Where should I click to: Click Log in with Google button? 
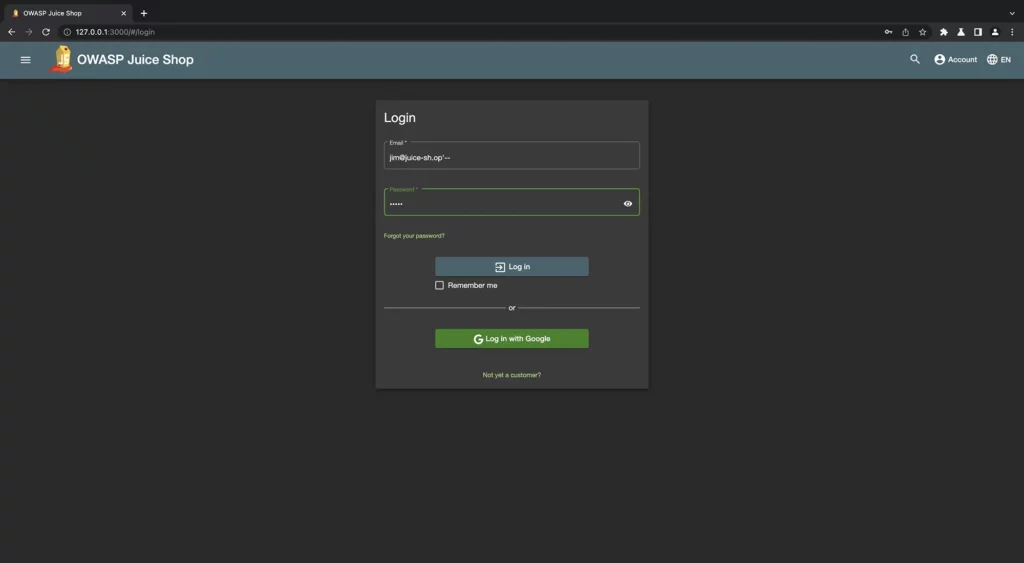(x=511, y=338)
